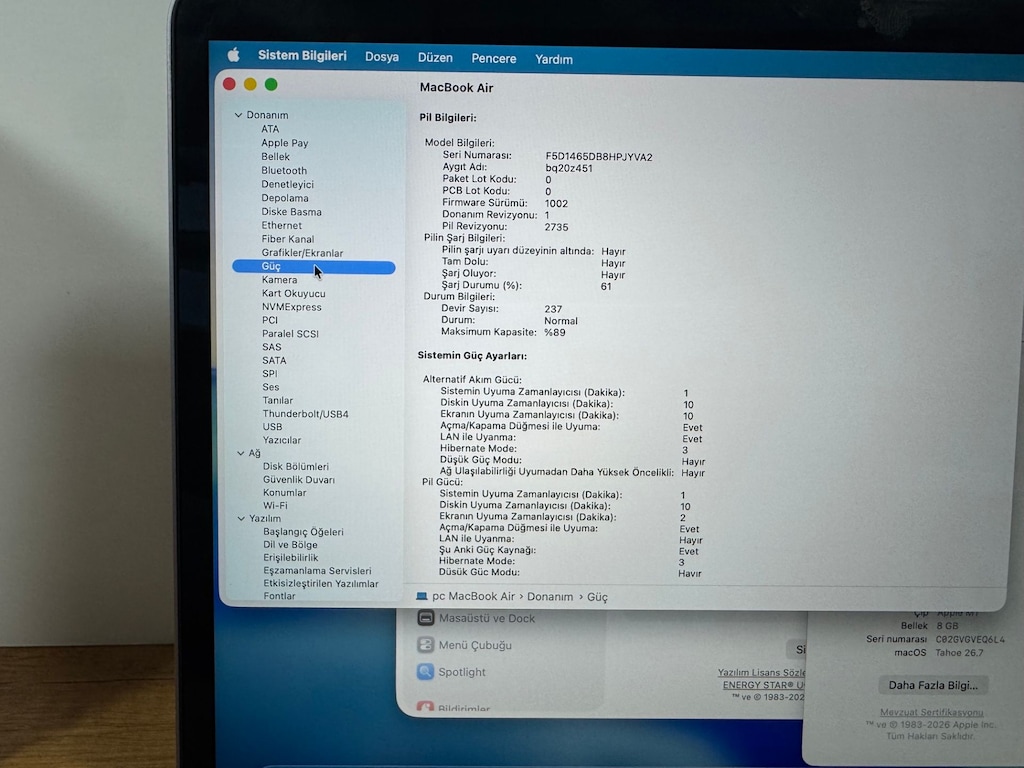The height and width of the screenshot is (768, 1024).
Task: Open the Yardım menu
Action: click(x=554, y=59)
